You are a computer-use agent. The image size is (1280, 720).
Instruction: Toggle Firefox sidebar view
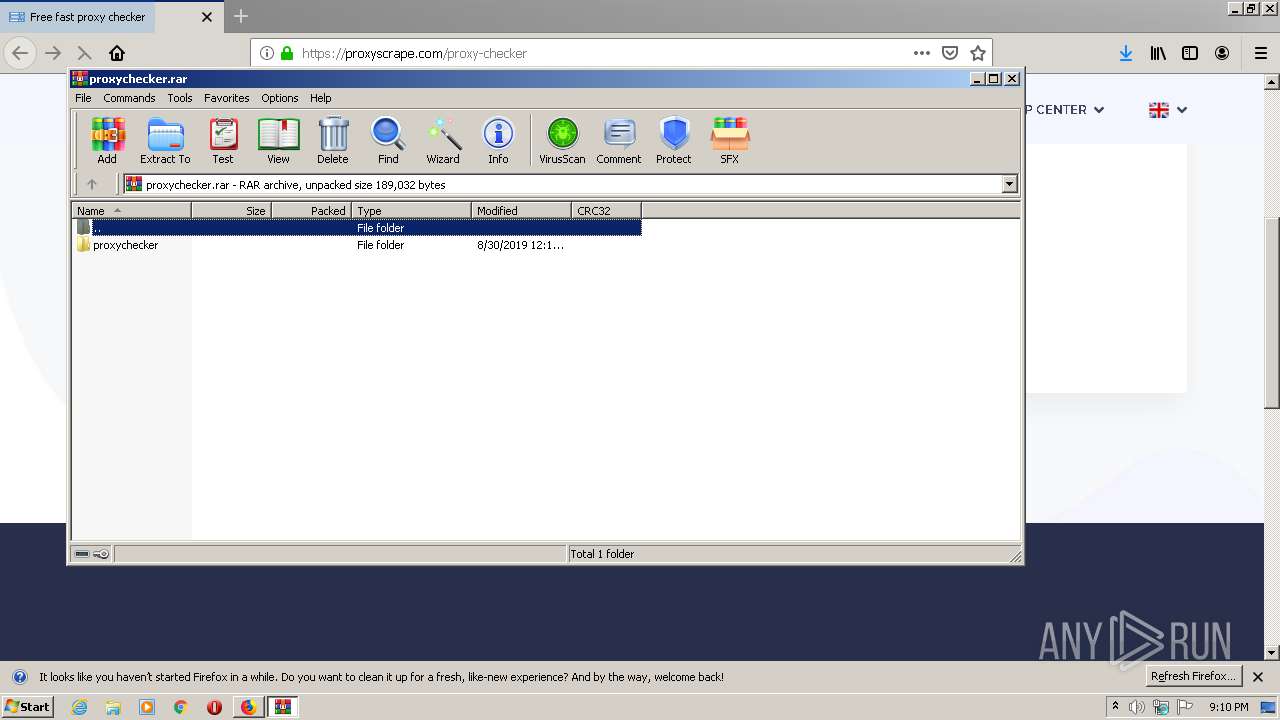click(x=1190, y=53)
